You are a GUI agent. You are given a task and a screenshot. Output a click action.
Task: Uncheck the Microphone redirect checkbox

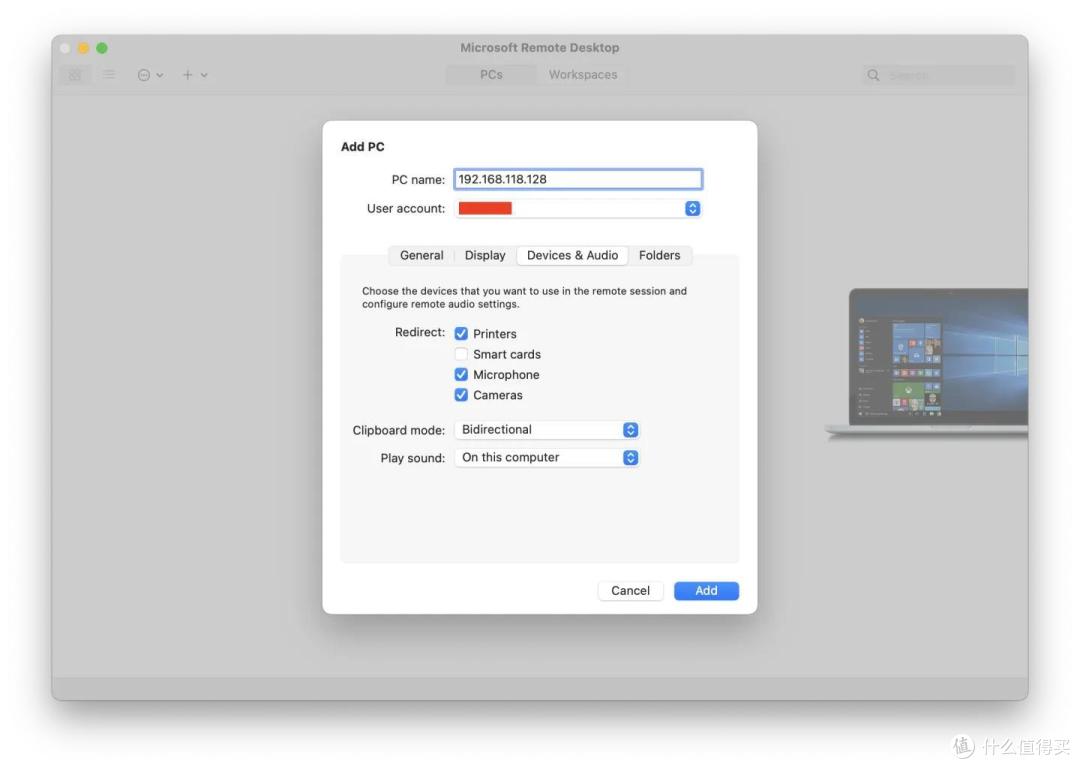point(461,375)
